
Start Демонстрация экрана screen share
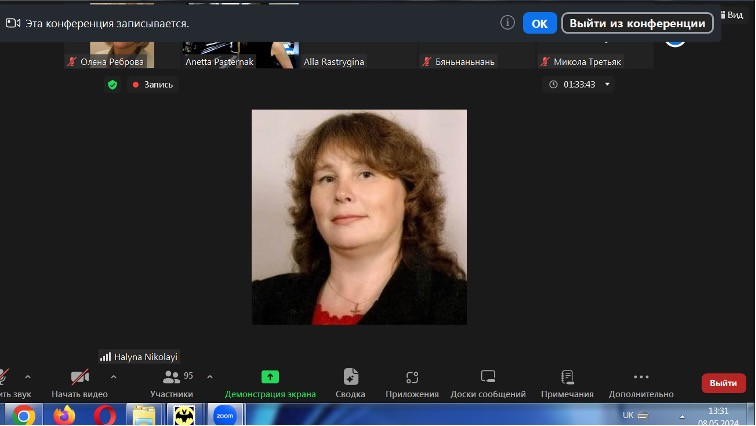pyautogui.click(x=270, y=384)
